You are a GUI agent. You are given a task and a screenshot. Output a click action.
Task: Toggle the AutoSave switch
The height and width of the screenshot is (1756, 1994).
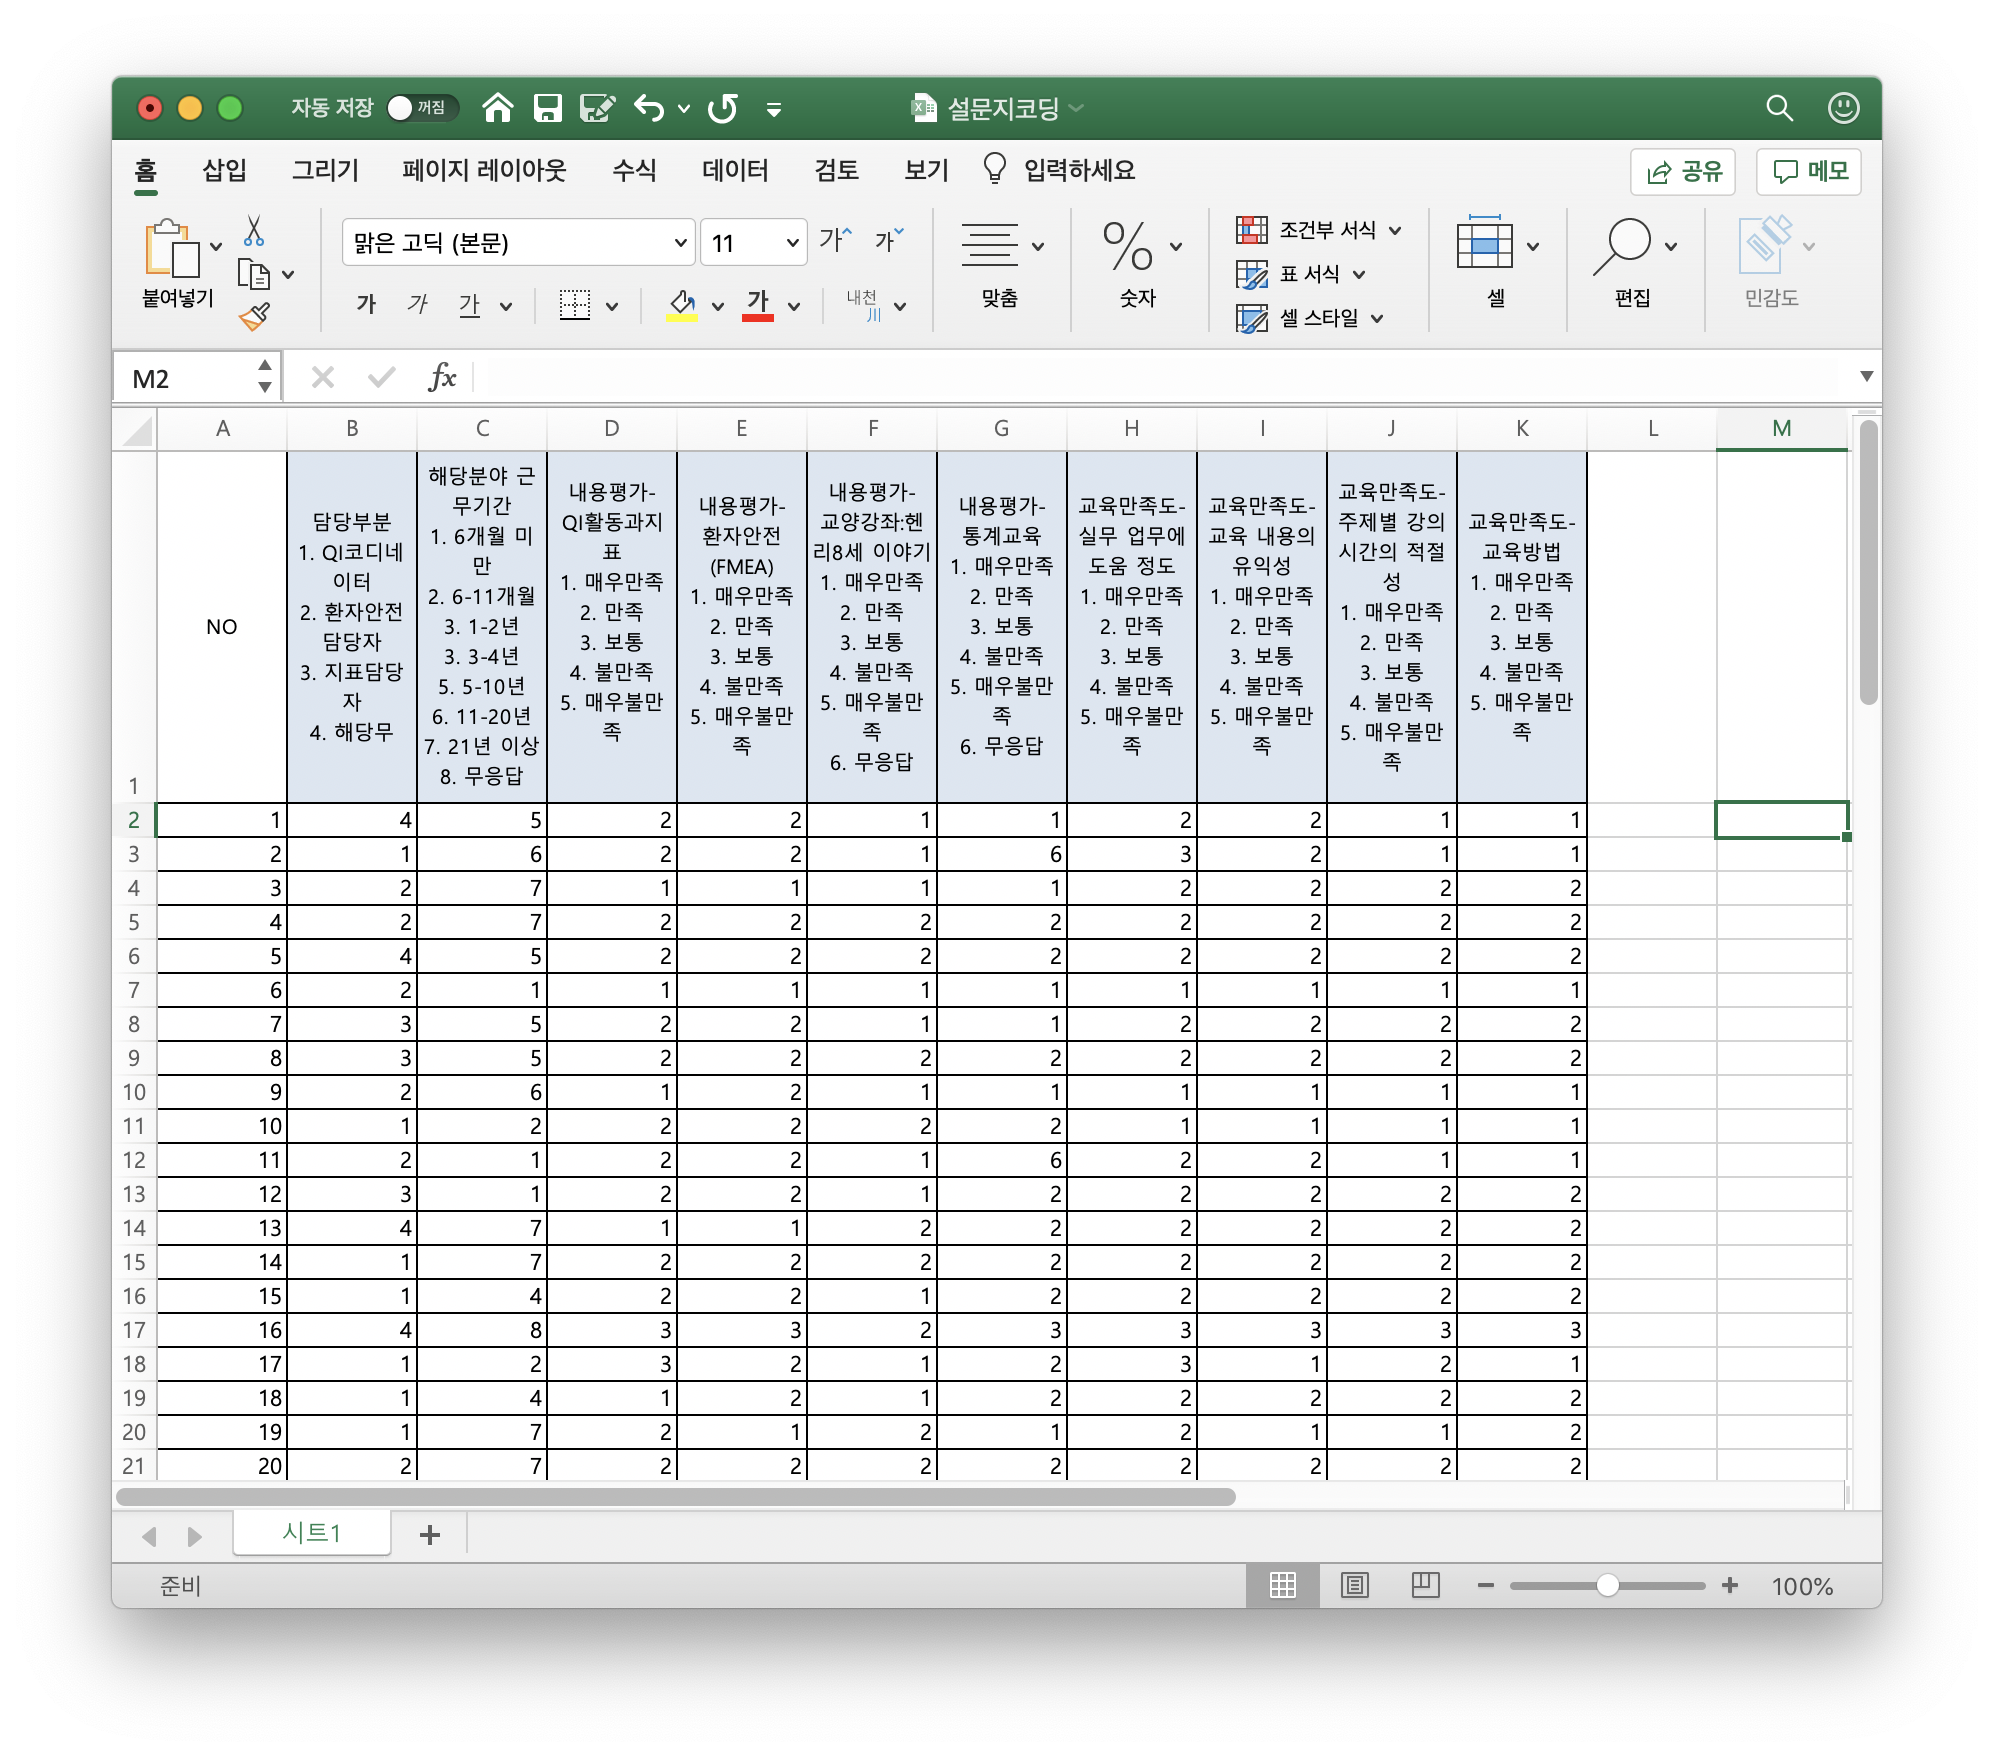[x=422, y=108]
